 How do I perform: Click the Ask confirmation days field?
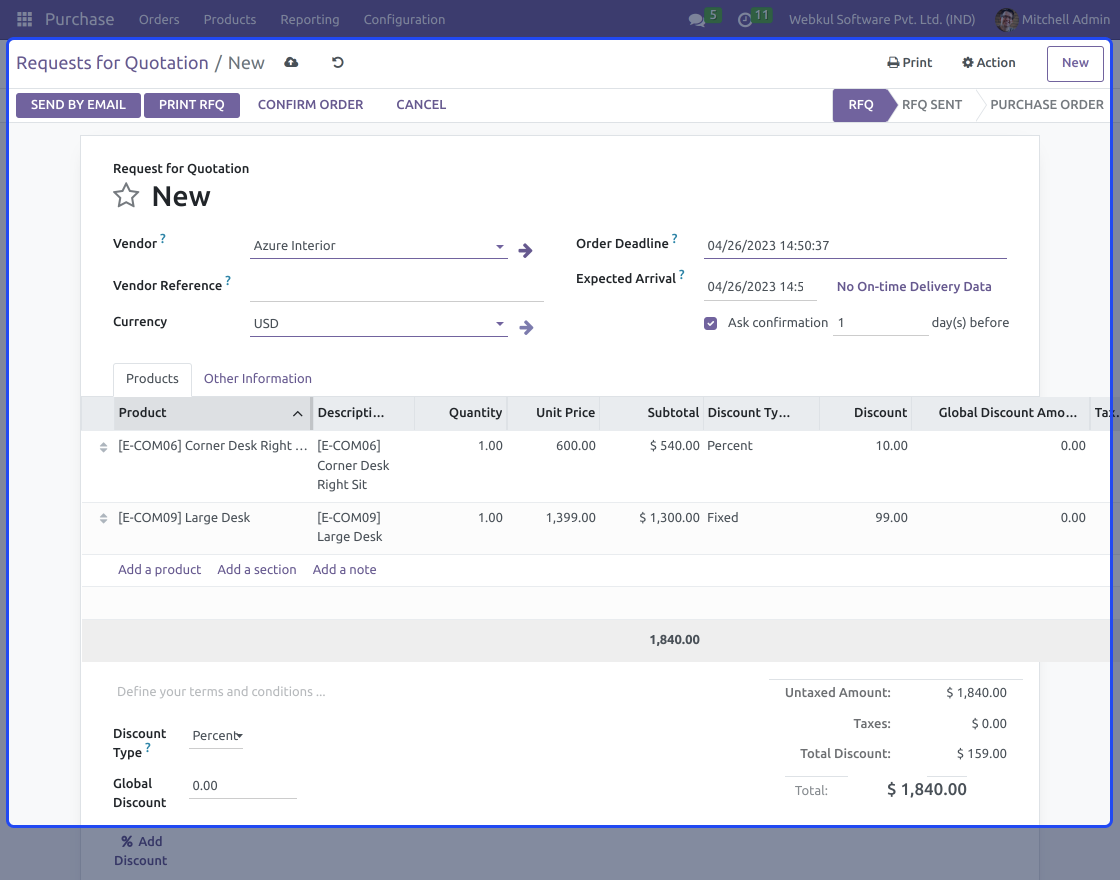point(880,323)
